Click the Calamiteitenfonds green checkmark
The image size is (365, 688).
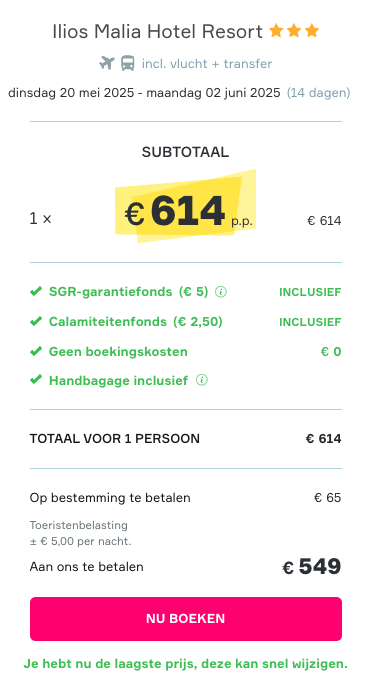pos(36,322)
